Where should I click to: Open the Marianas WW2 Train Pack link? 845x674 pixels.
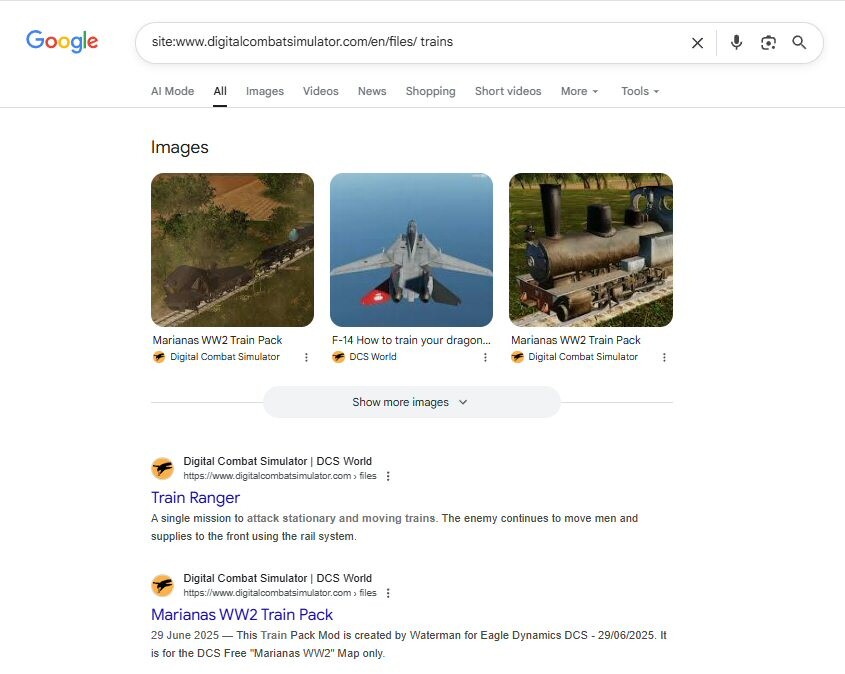point(242,614)
